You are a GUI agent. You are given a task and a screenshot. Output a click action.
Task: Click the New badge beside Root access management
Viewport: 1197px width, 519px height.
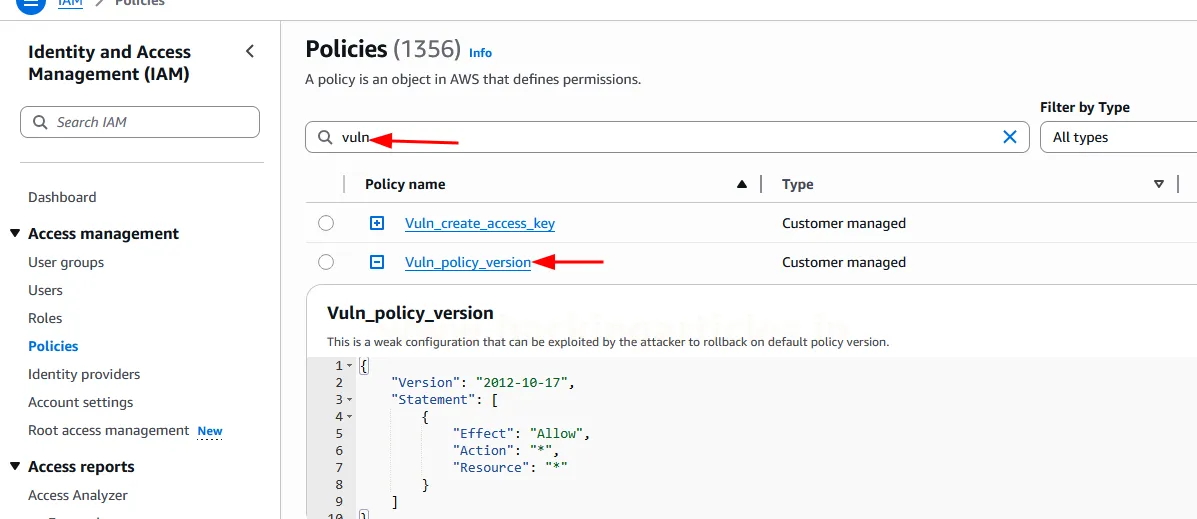pos(210,431)
